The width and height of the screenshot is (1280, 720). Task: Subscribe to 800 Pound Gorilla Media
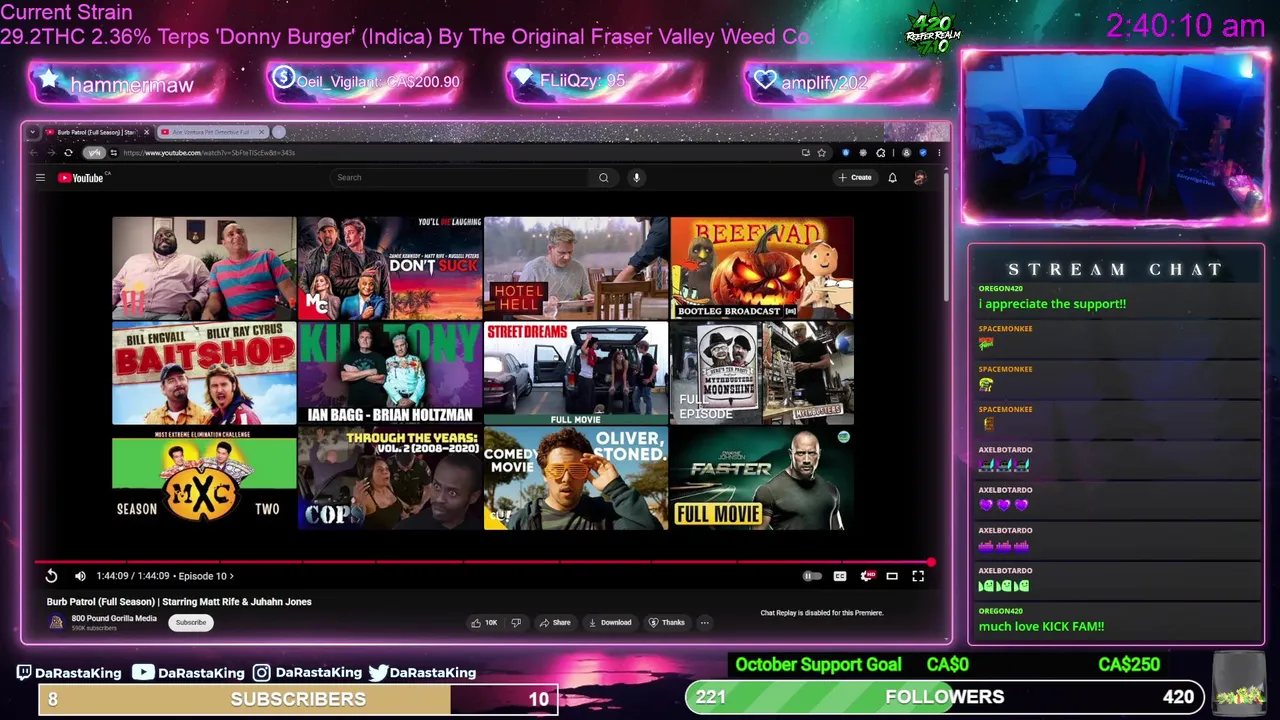click(190, 623)
